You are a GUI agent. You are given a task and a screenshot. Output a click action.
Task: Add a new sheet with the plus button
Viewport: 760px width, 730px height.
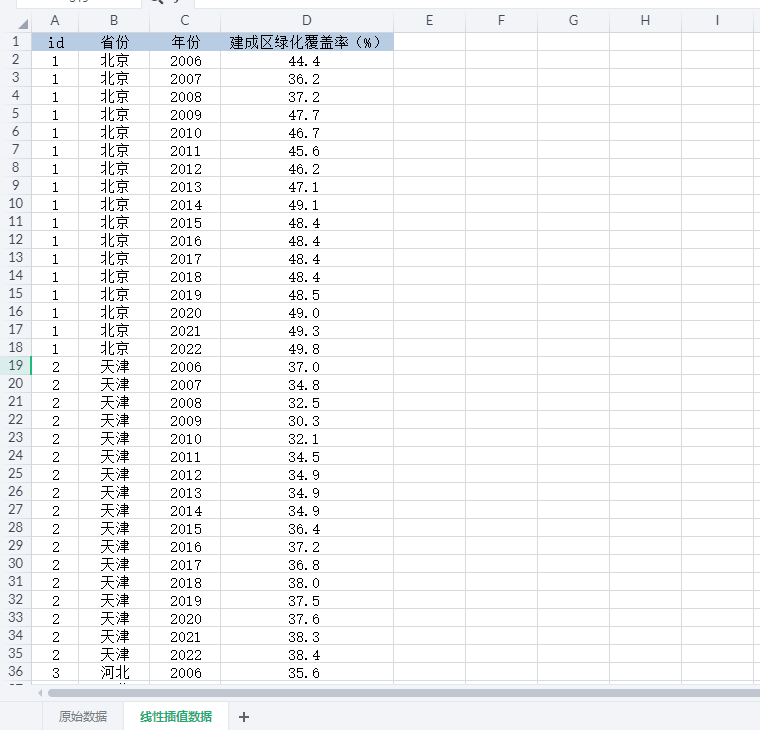pyautogui.click(x=244, y=716)
